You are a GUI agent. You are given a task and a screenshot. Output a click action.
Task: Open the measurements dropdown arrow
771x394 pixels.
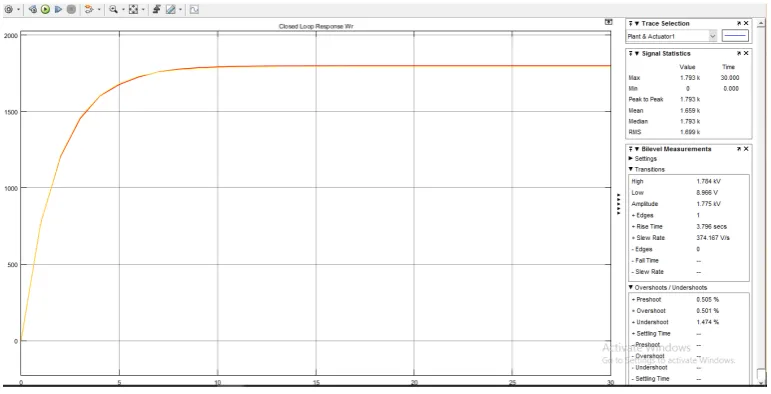pos(180,9)
